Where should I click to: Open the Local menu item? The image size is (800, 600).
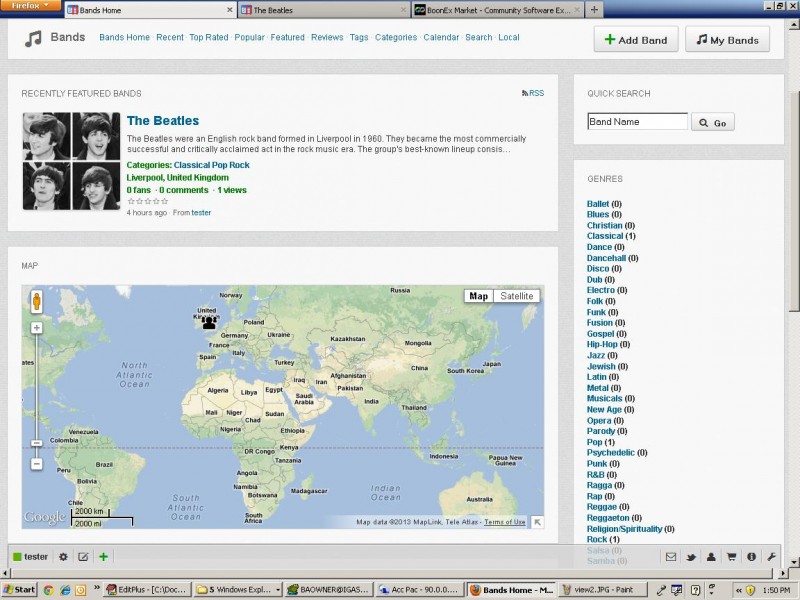pos(509,37)
